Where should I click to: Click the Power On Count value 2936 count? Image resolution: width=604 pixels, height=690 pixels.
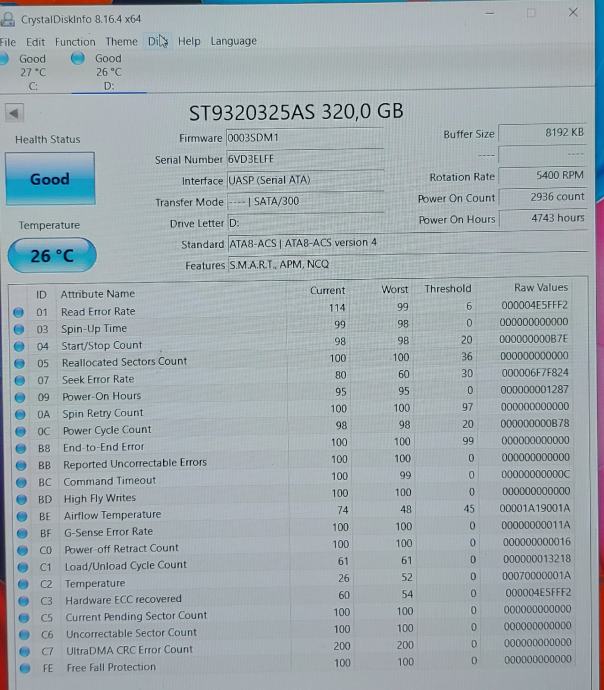[x=542, y=197]
